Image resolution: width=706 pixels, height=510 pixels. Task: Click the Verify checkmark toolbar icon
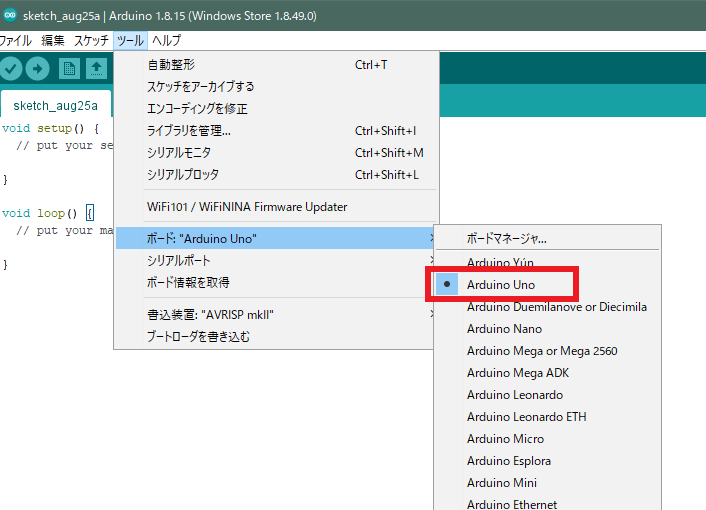coord(11,69)
